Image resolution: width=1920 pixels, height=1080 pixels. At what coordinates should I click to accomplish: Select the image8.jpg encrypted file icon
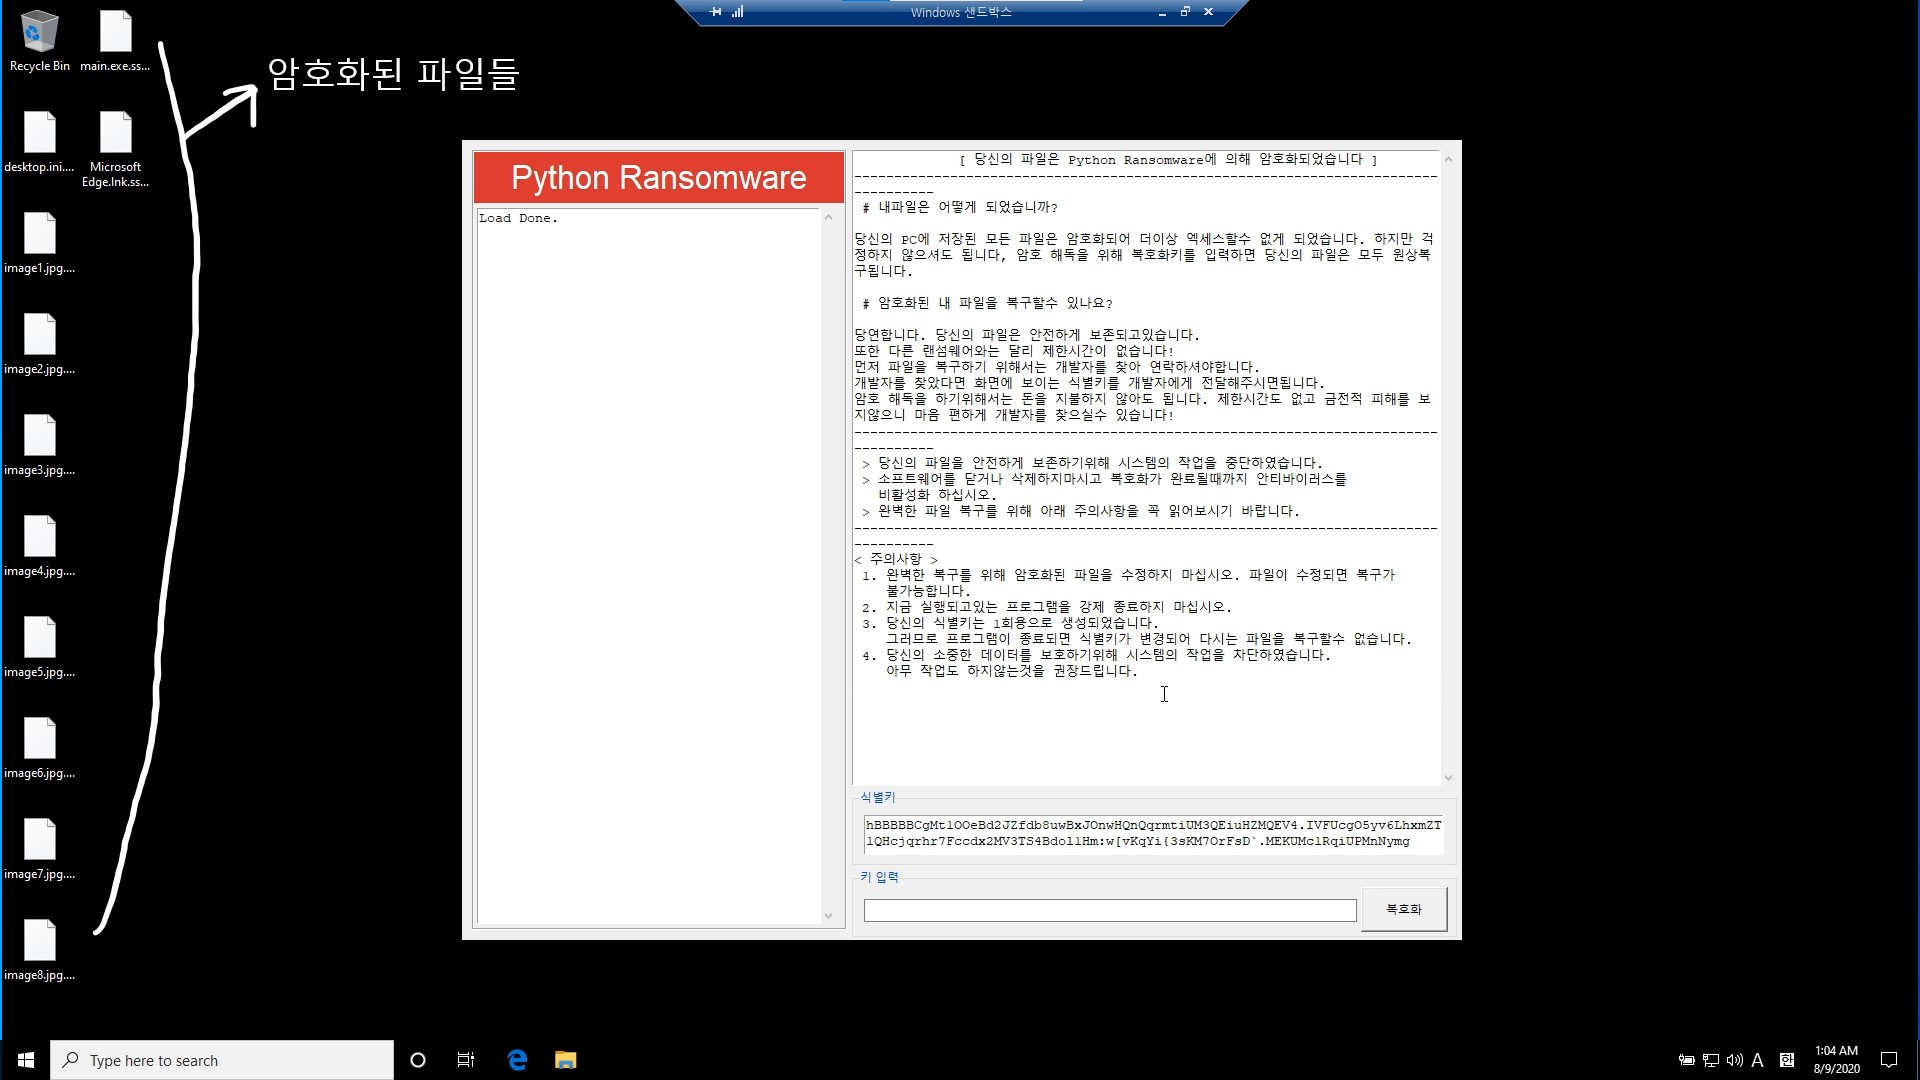(39, 942)
